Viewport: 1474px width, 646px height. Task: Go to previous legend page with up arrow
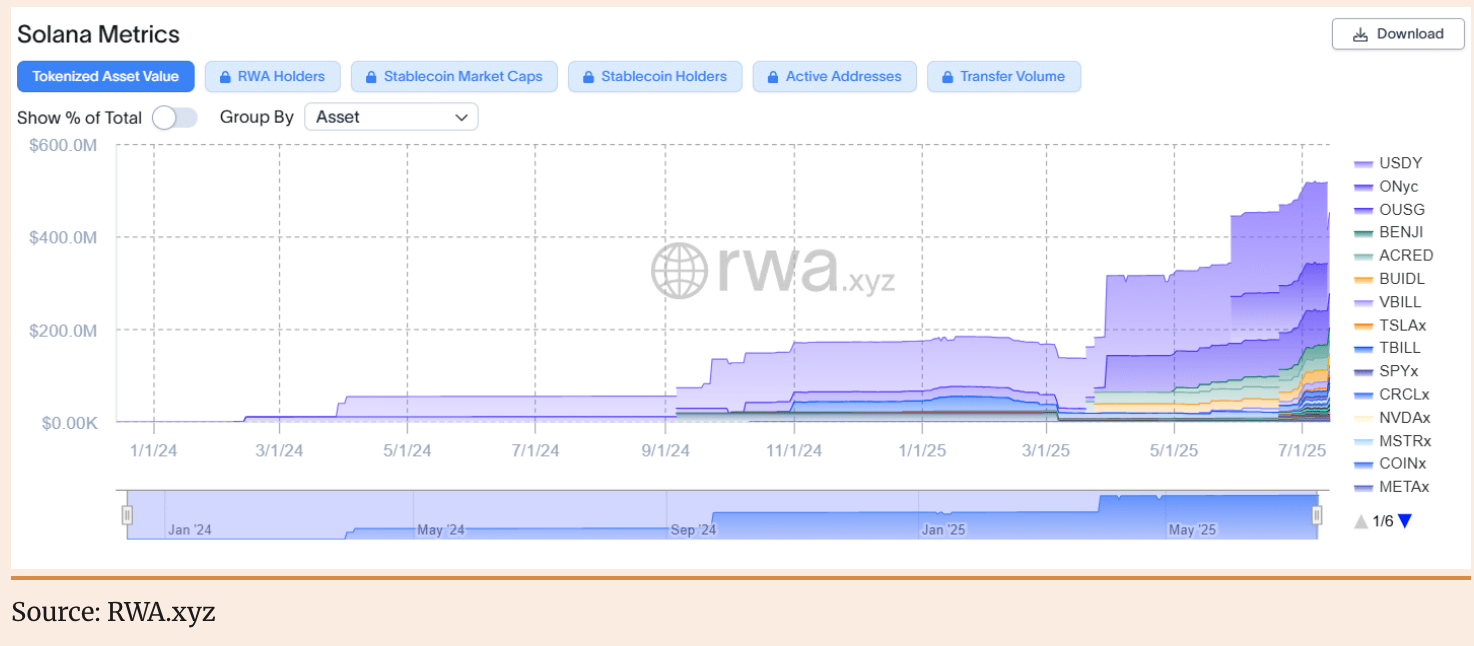coord(1360,521)
